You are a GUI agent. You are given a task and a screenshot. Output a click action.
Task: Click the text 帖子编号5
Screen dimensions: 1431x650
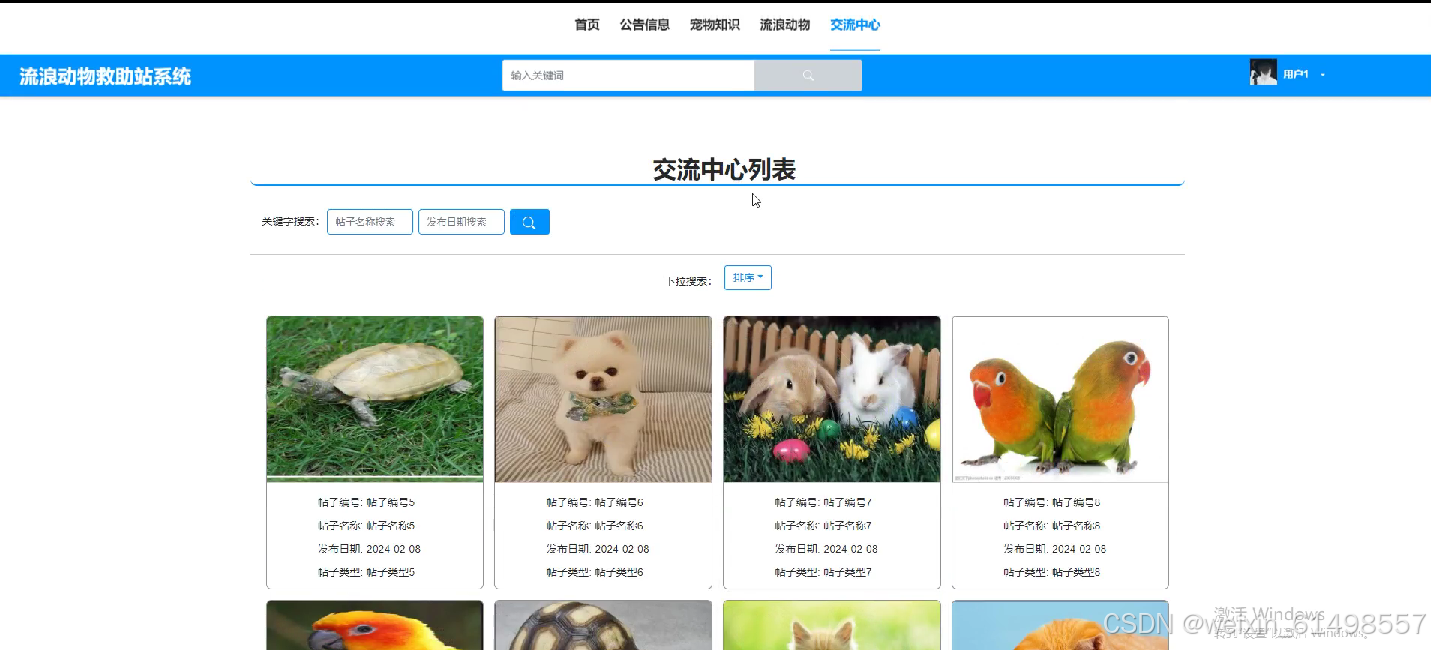click(391, 503)
